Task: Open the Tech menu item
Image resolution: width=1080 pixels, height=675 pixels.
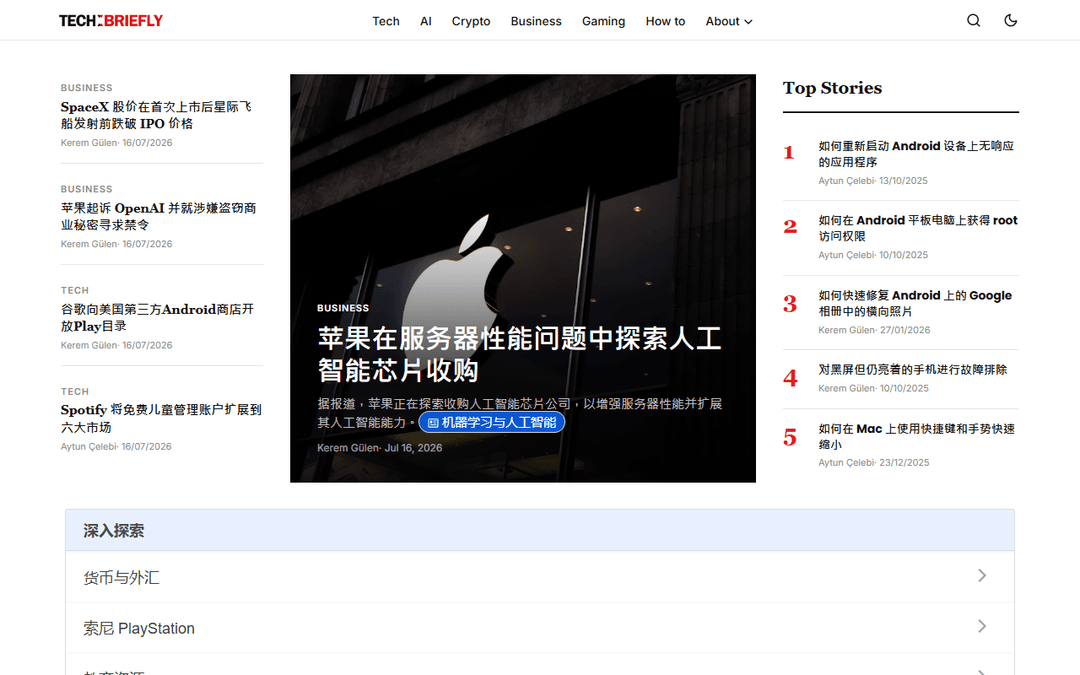Action: (x=386, y=21)
